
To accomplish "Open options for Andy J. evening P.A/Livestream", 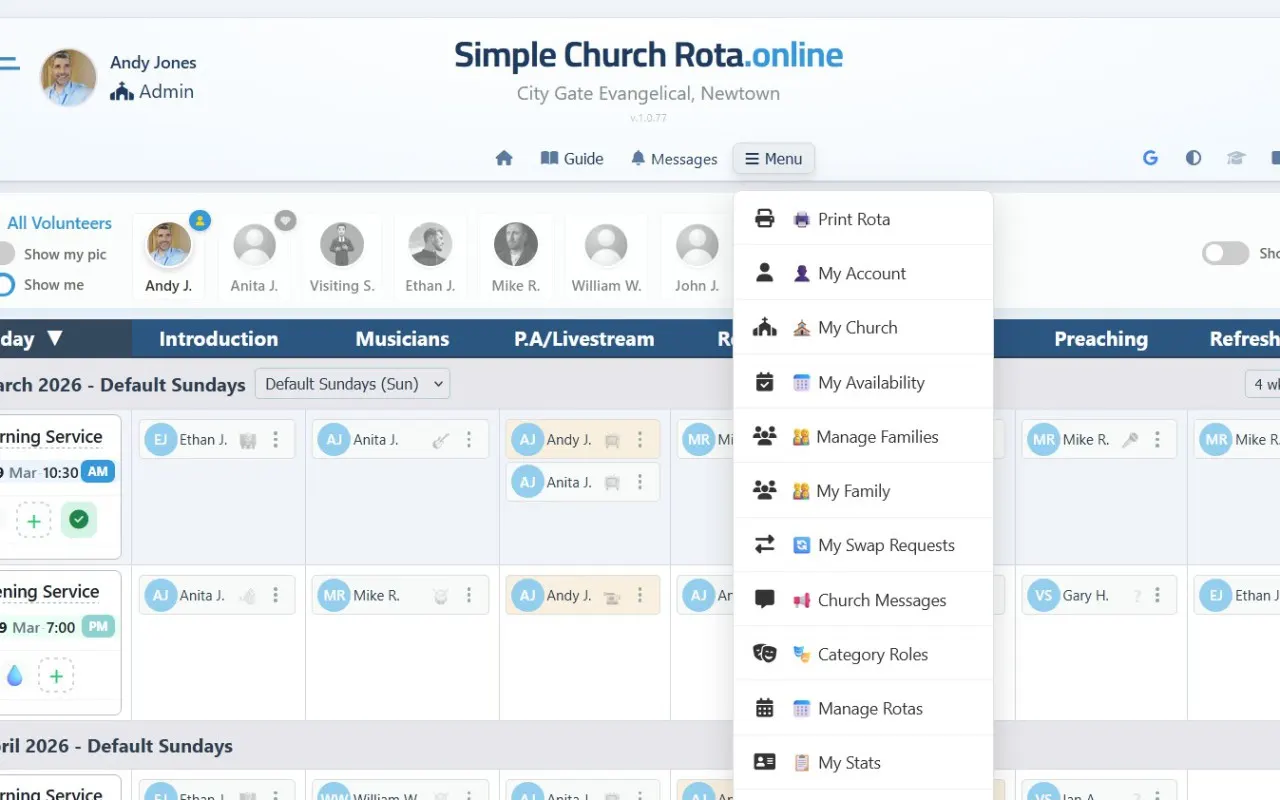I will (x=641, y=595).
